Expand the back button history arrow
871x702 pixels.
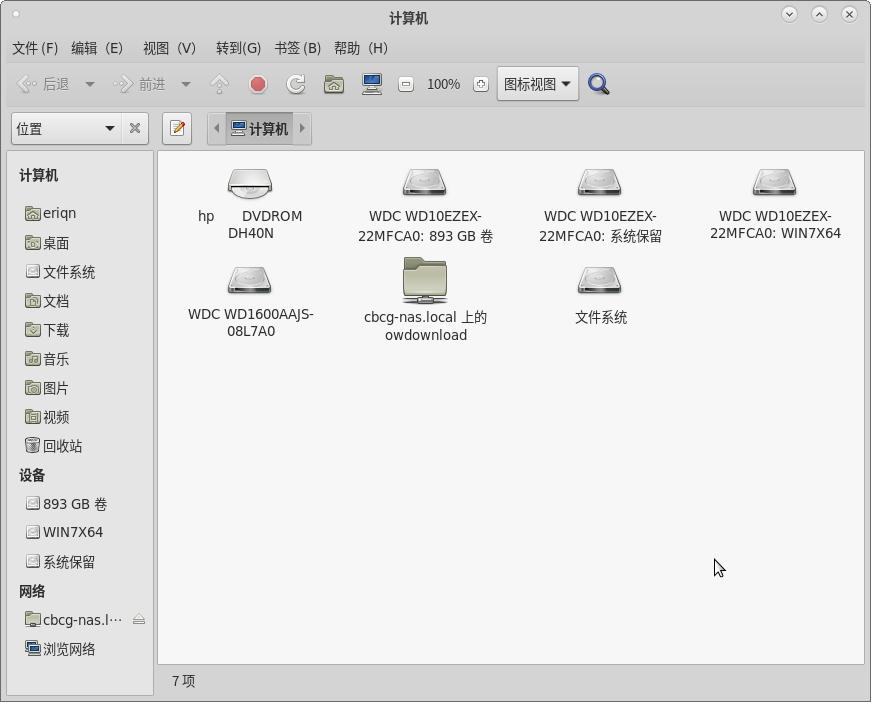90,84
